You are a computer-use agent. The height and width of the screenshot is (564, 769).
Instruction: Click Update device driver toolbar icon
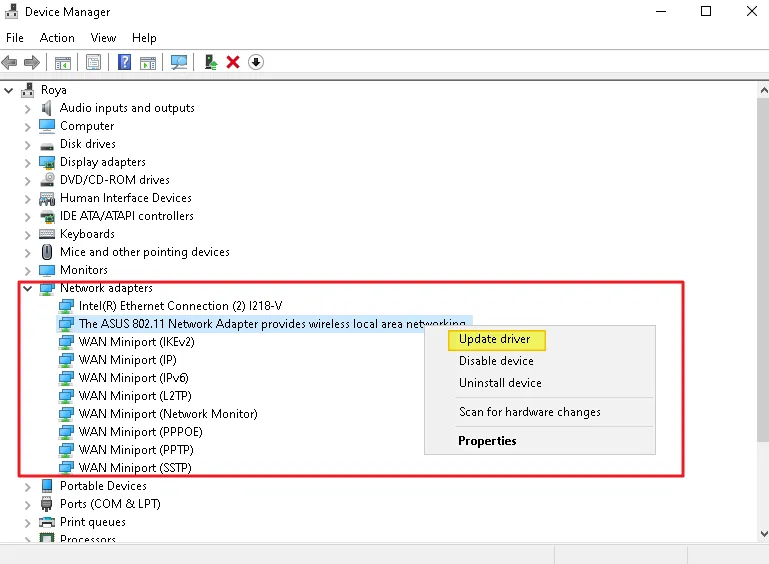click(x=211, y=62)
